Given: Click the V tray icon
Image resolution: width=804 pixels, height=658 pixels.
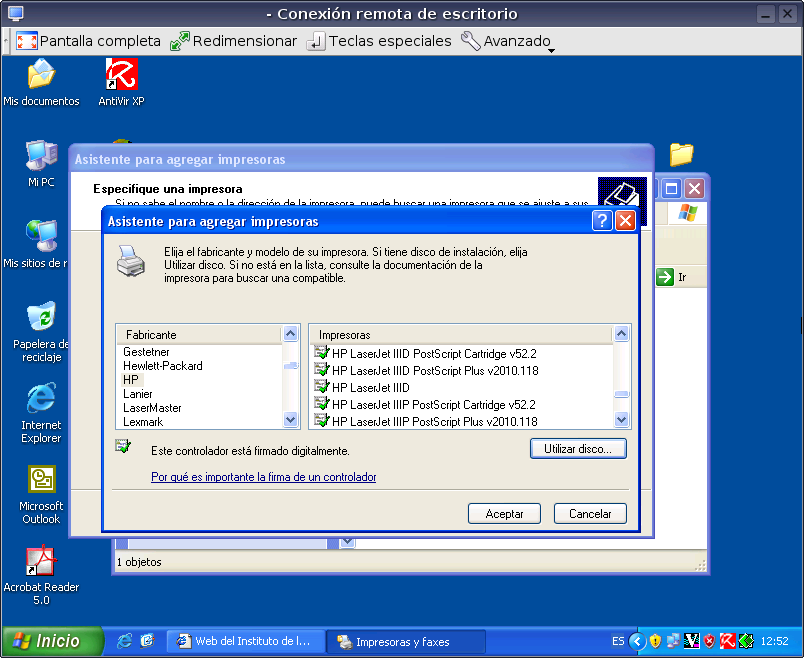Looking at the screenshot, I should [691, 641].
